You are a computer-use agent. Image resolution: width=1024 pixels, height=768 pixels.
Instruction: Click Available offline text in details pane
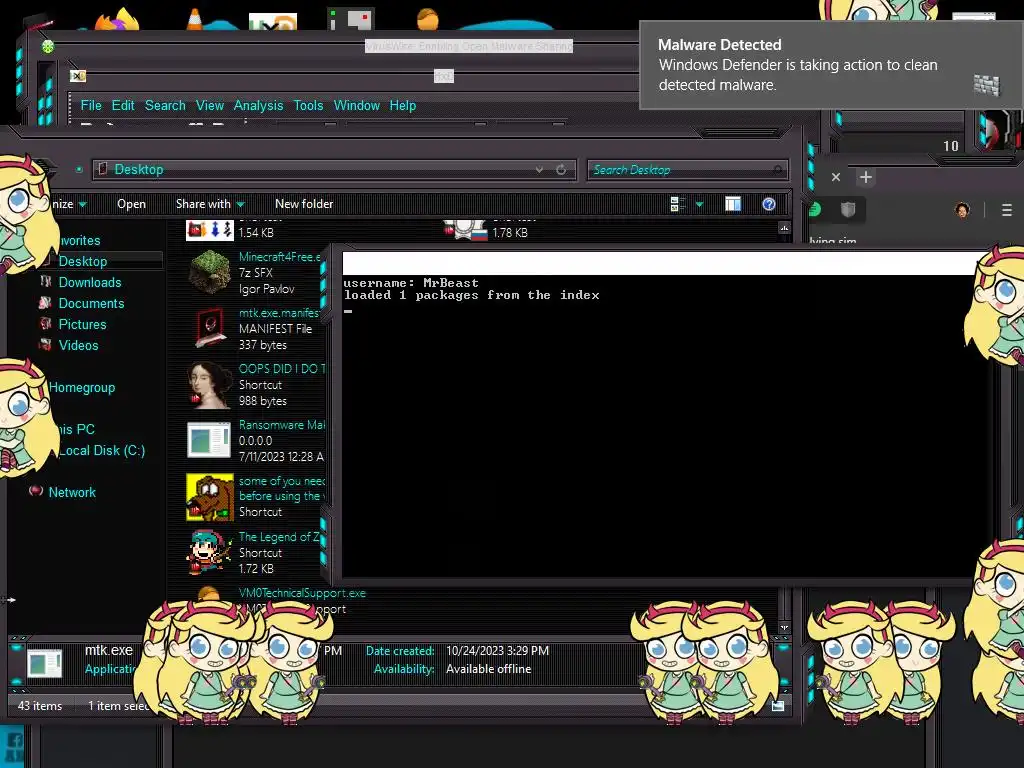pos(488,669)
